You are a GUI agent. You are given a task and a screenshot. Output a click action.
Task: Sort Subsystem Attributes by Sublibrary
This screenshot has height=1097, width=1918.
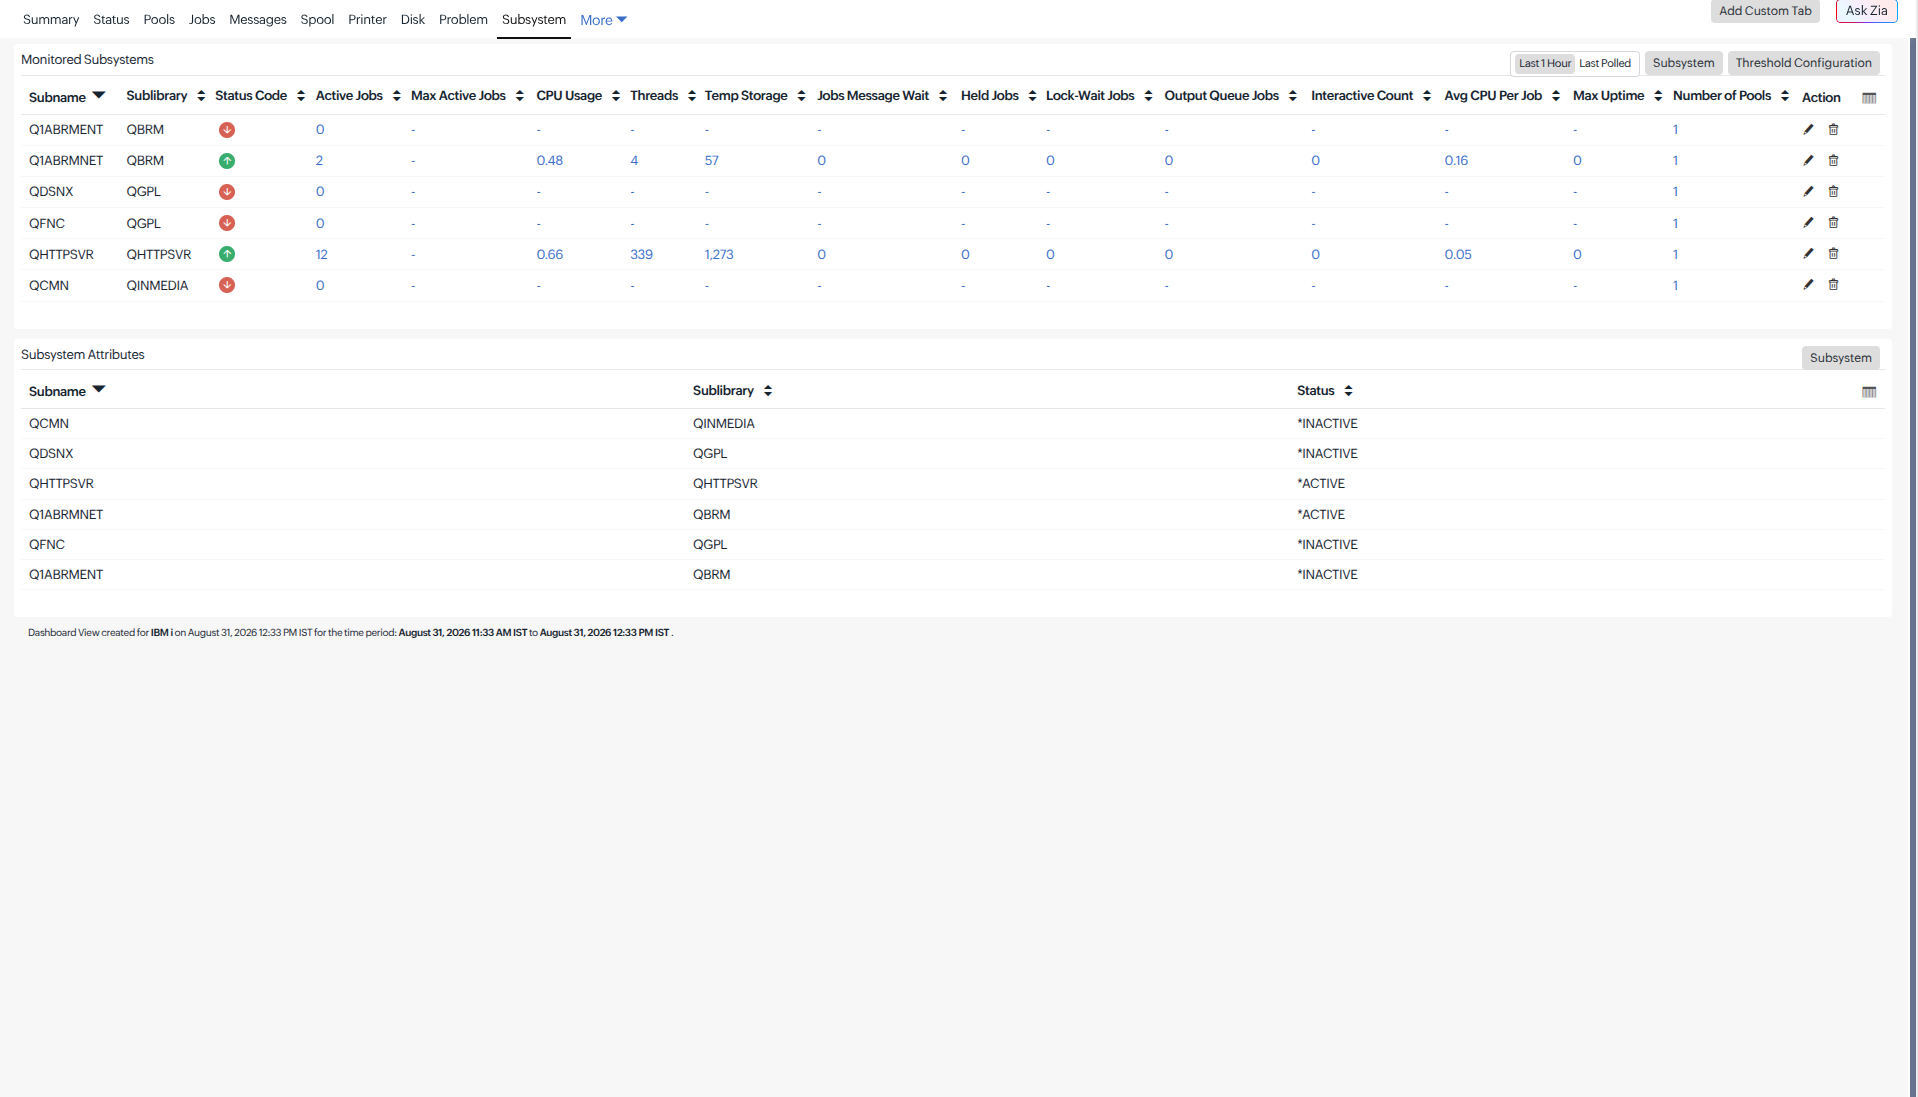[733, 391]
